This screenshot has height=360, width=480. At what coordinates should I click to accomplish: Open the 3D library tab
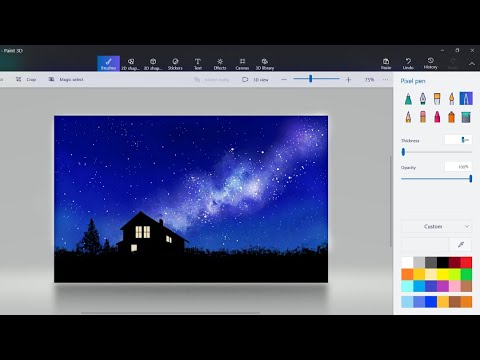point(265,63)
